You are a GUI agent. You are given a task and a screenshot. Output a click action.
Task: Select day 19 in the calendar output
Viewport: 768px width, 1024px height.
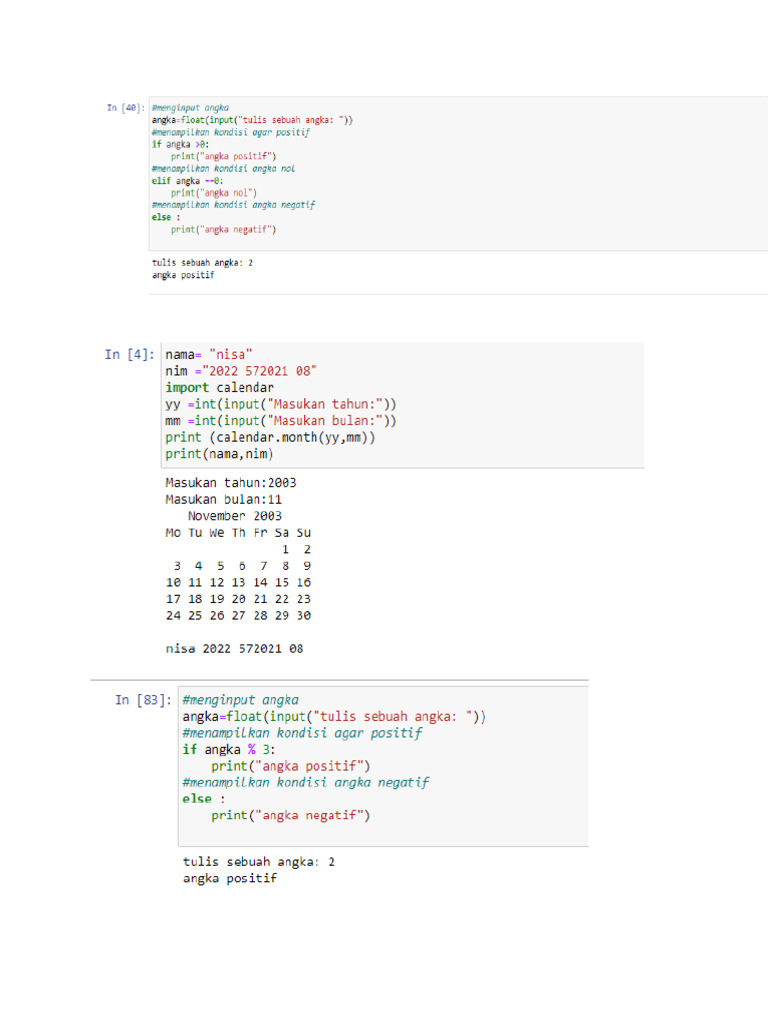point(217,599)
